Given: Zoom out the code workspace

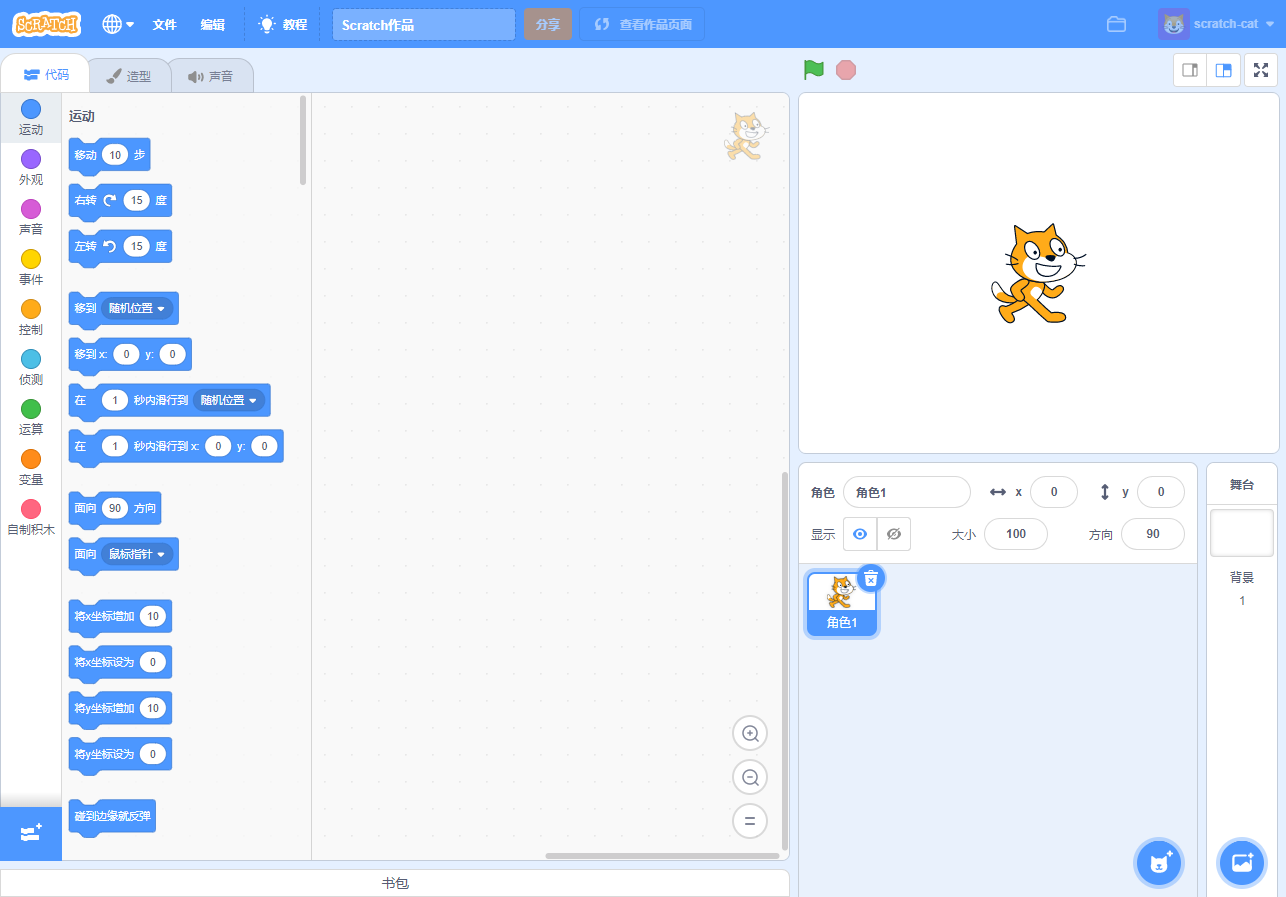Looking at the screenshot, I should point(750,777).
